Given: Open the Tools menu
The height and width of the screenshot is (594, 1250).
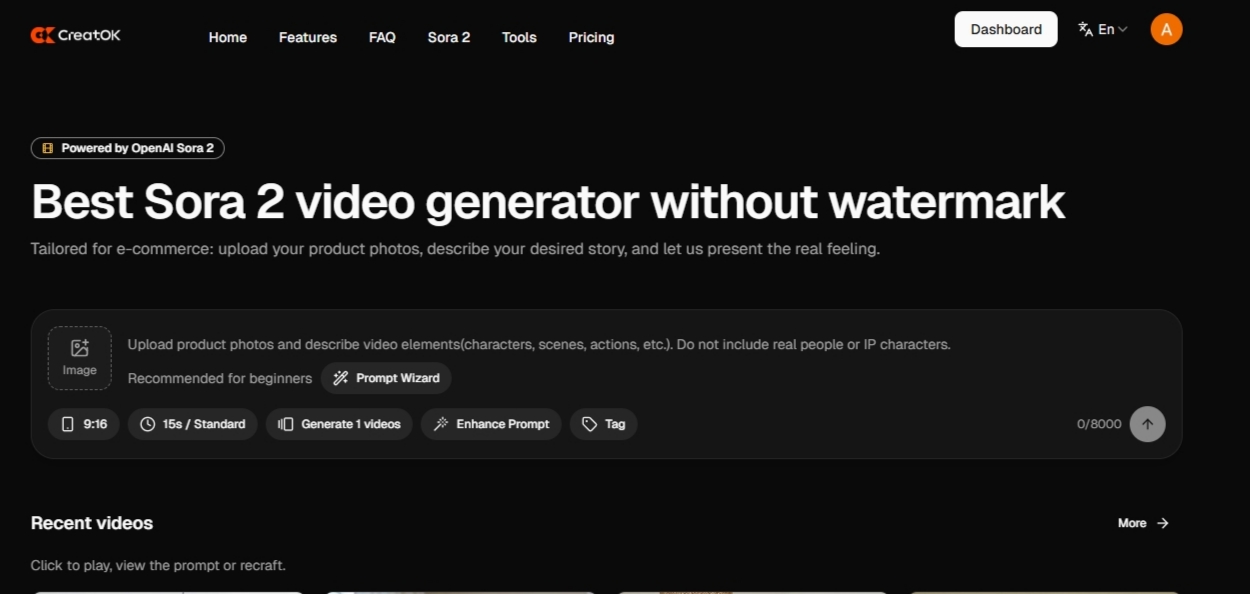Looking at the screenshot, I should 519,37.
